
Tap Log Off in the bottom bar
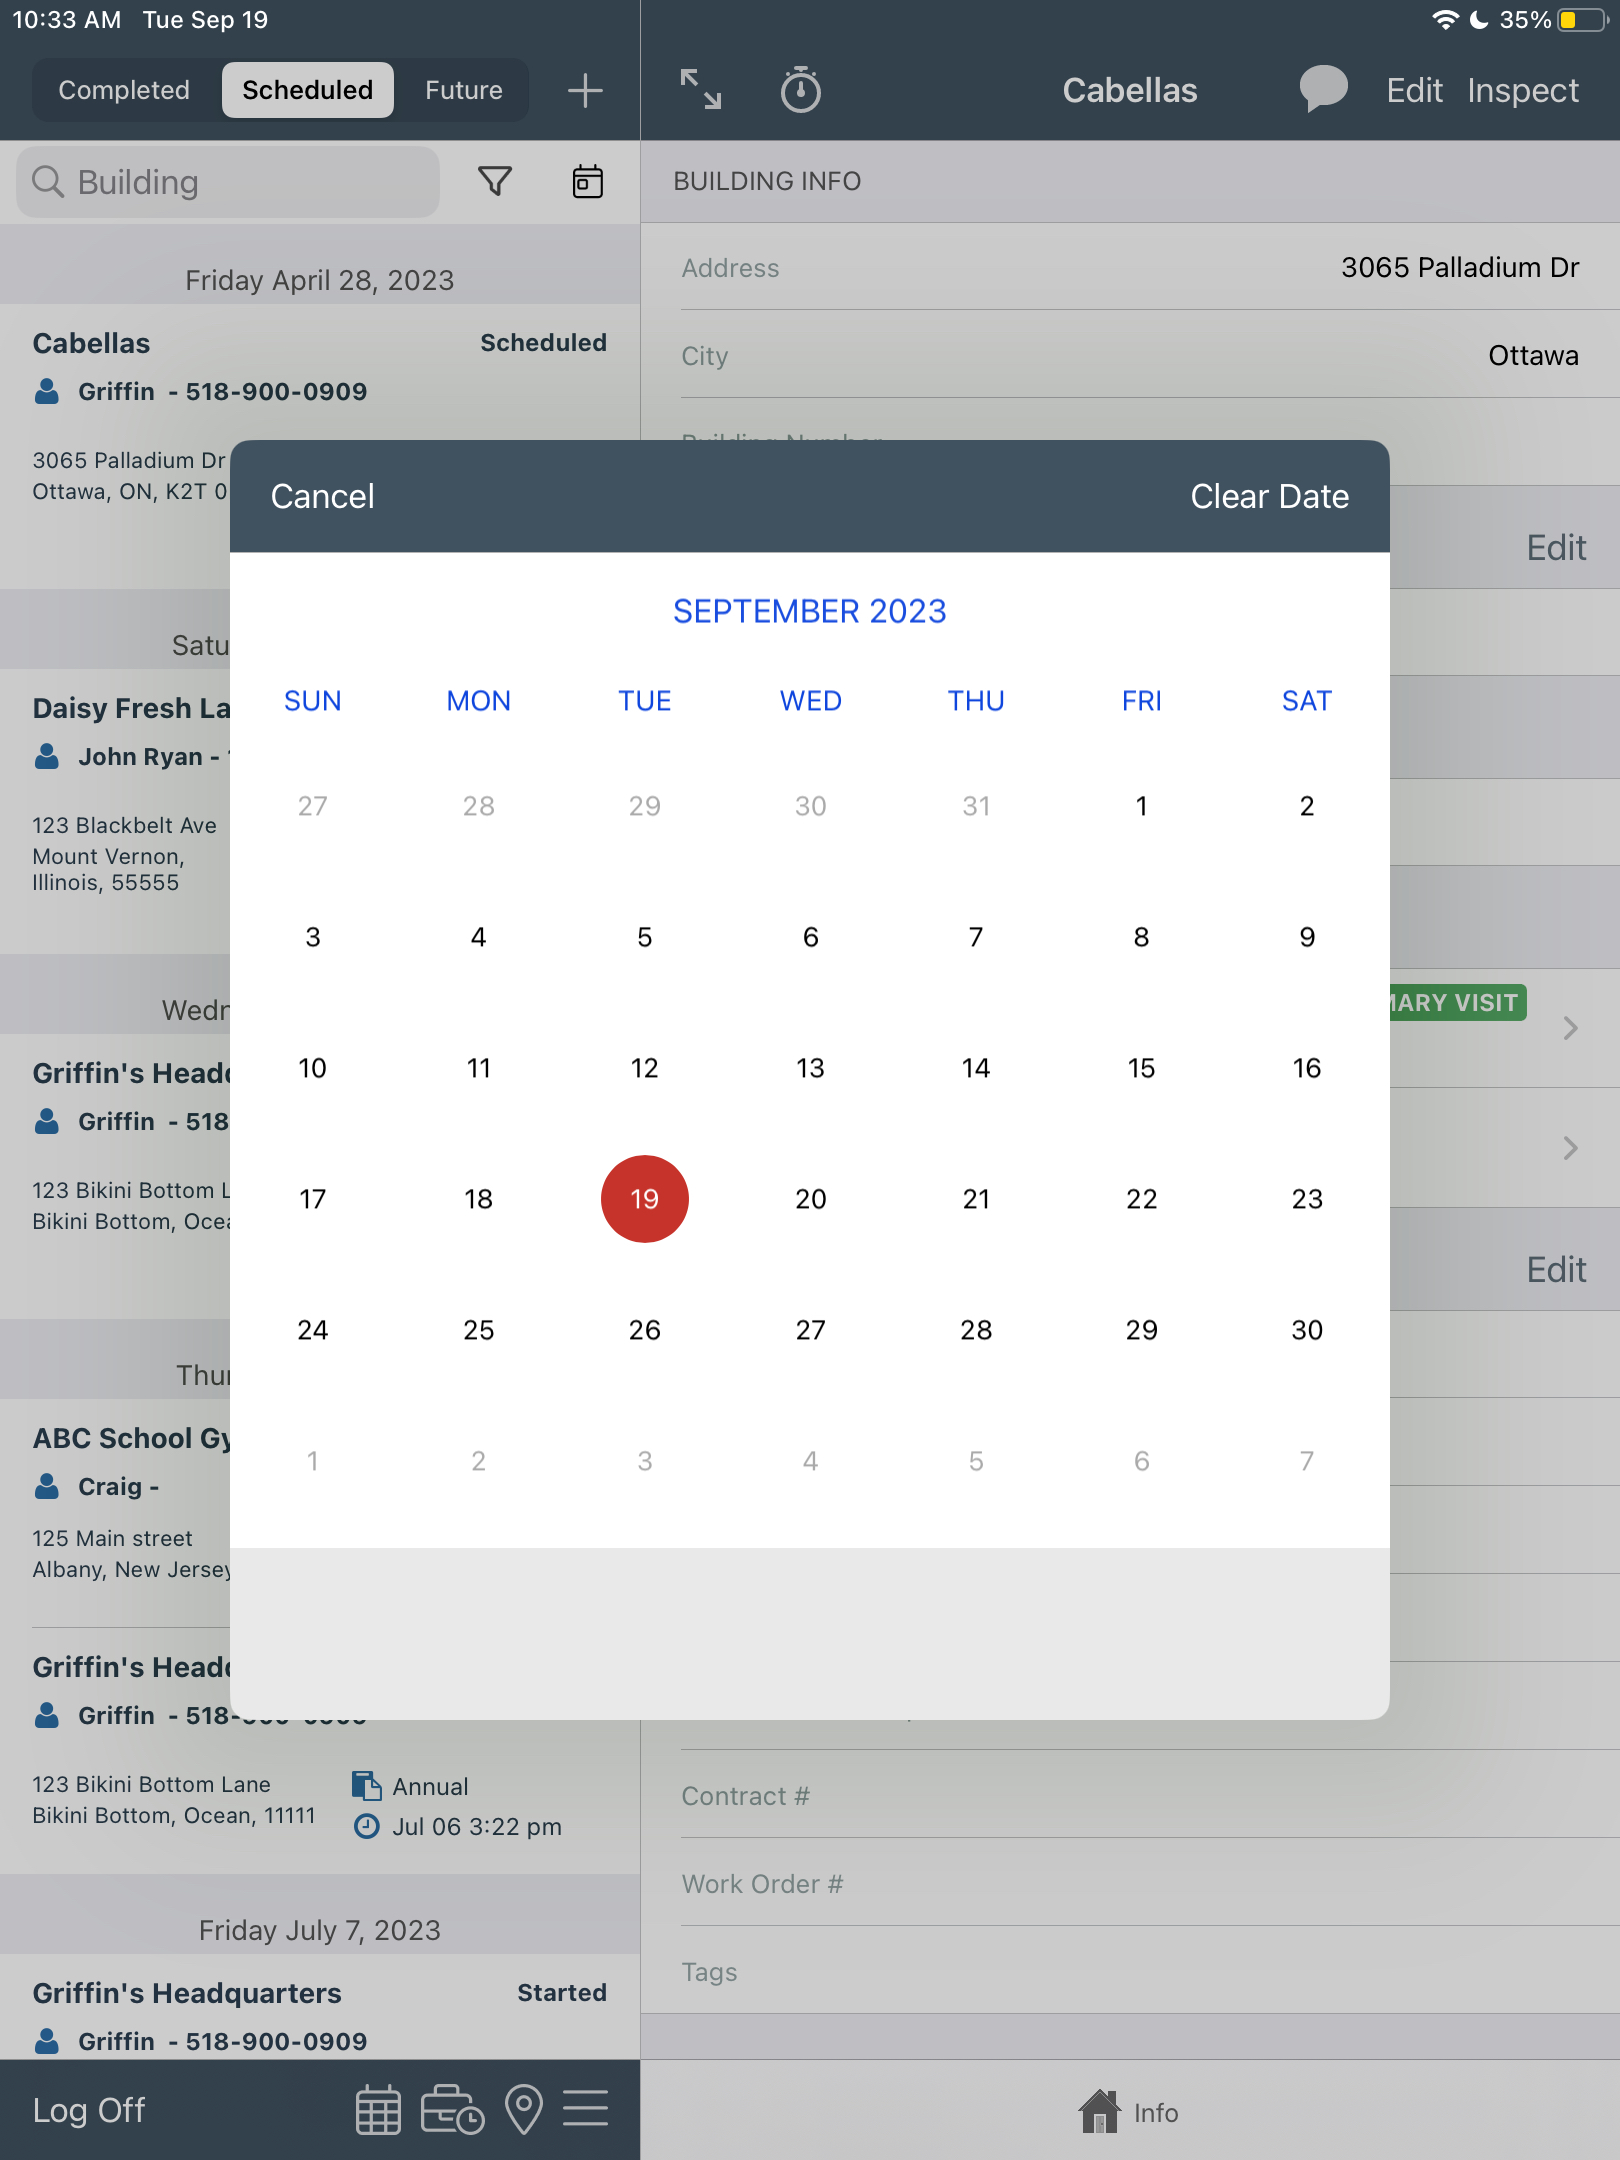(x=89, y=2110)
